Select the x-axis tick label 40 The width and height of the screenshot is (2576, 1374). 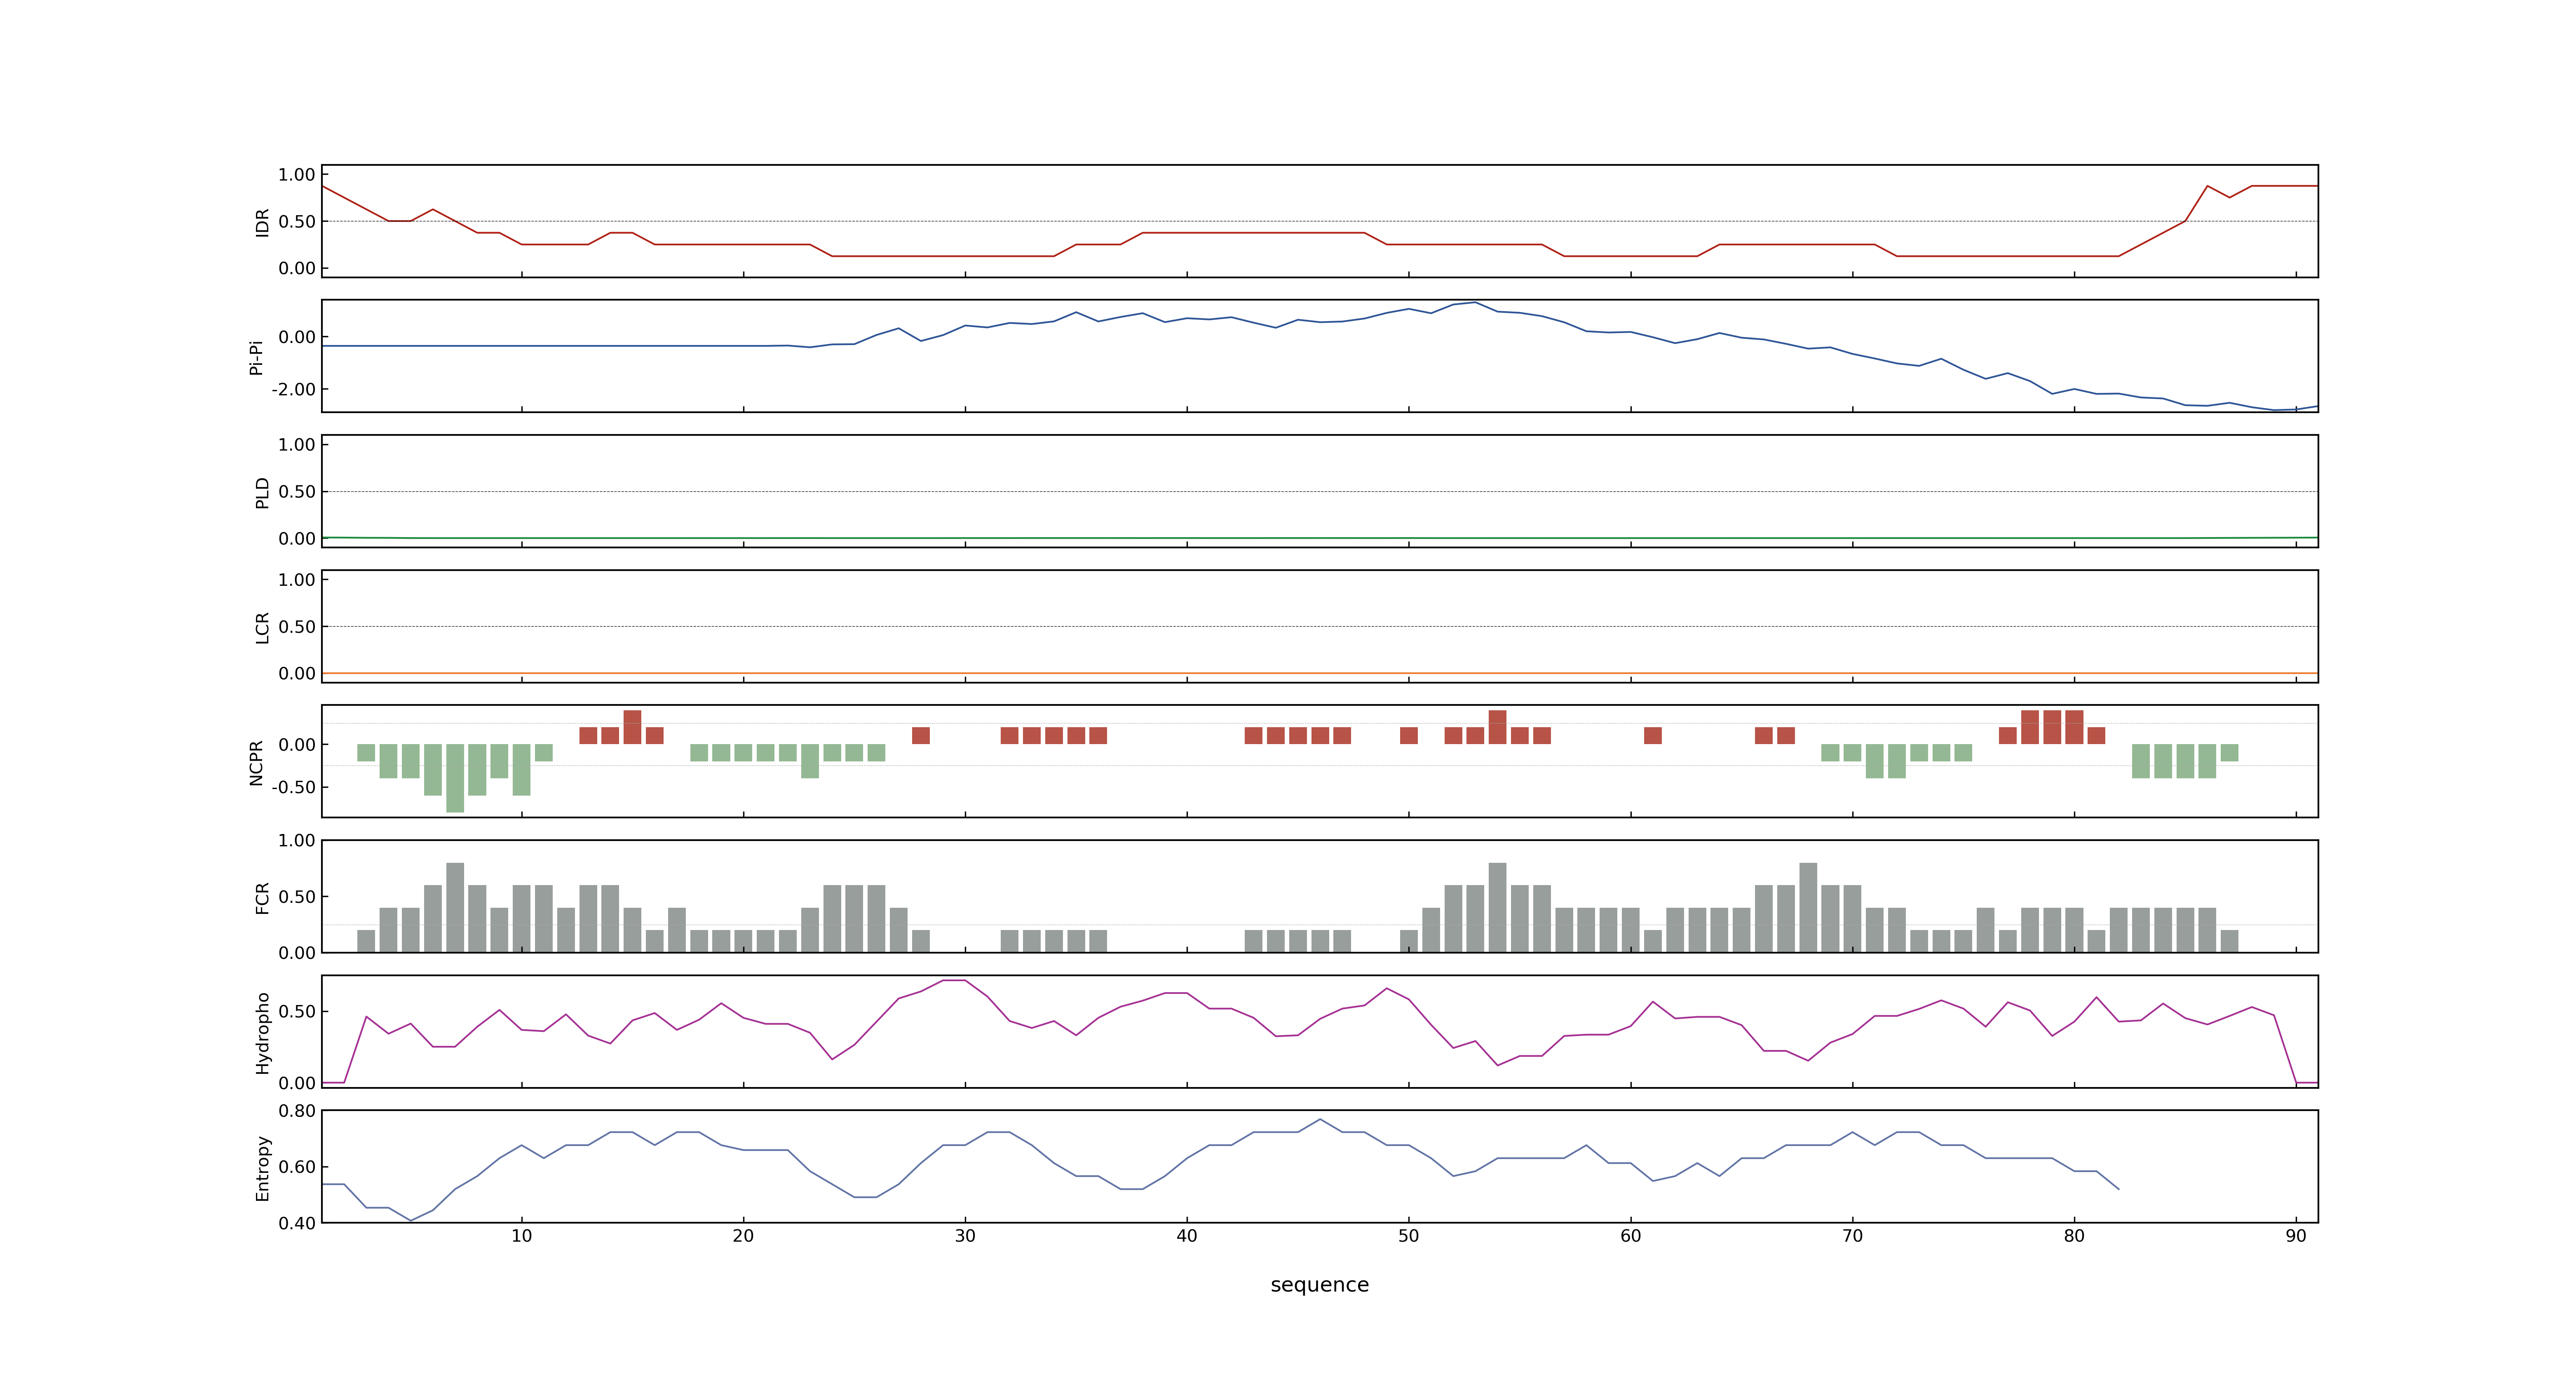pos(1187,1236)
